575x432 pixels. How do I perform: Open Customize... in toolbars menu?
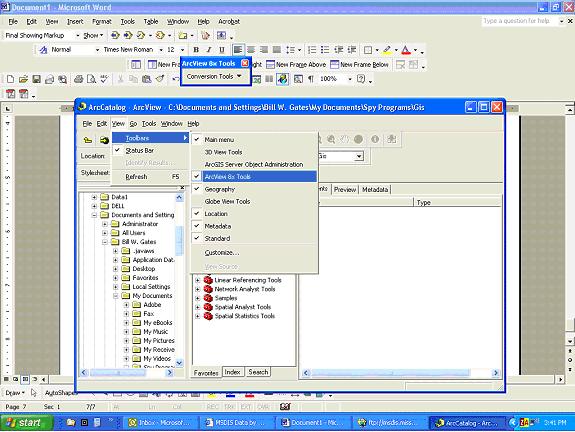coord(254,252)
